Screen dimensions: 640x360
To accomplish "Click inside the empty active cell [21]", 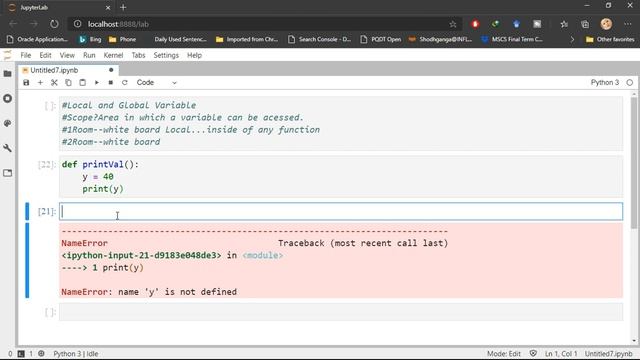I will pyautogui.click(x=341, y=211).
